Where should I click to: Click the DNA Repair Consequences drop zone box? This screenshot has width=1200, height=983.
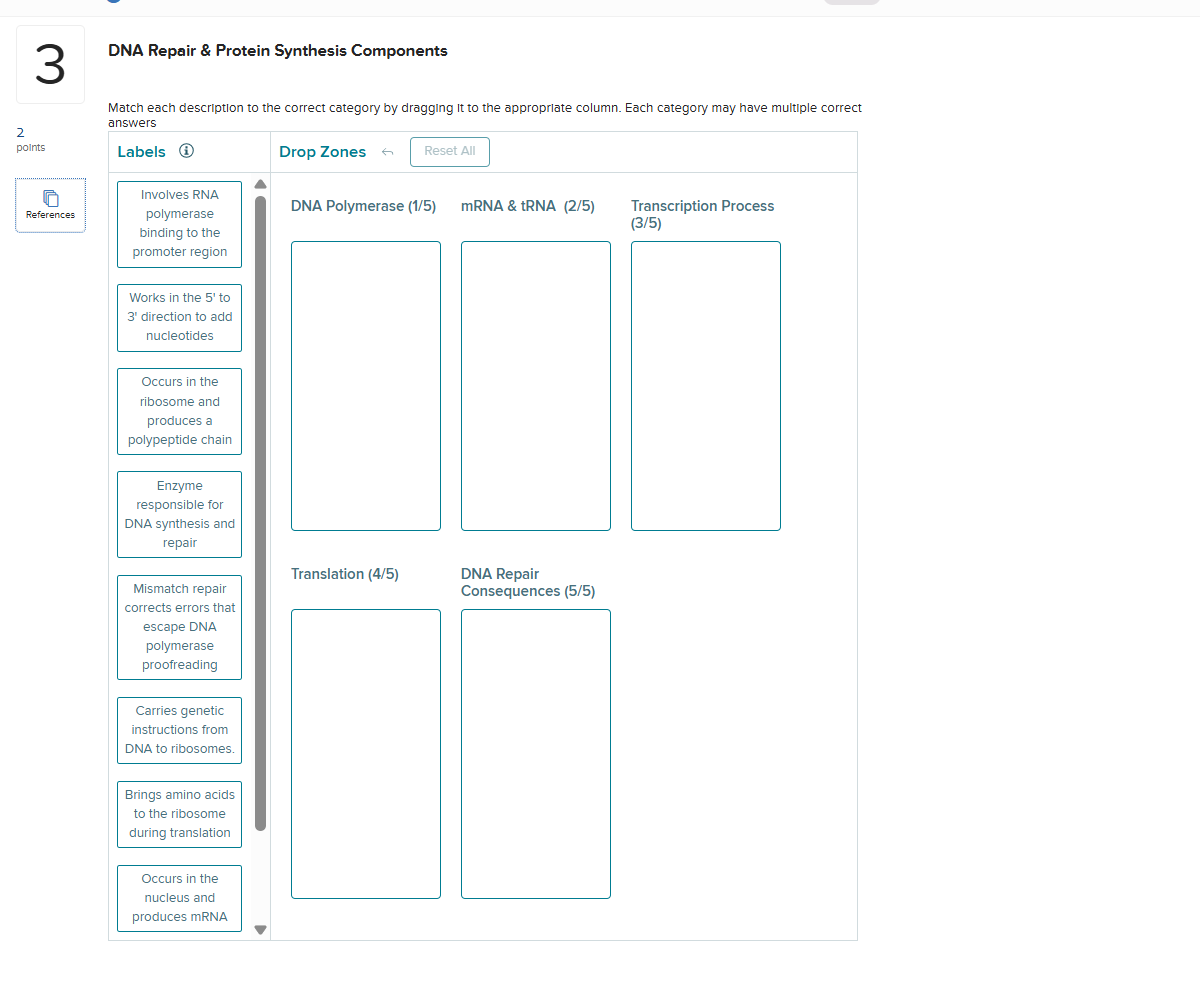(536, 754)
